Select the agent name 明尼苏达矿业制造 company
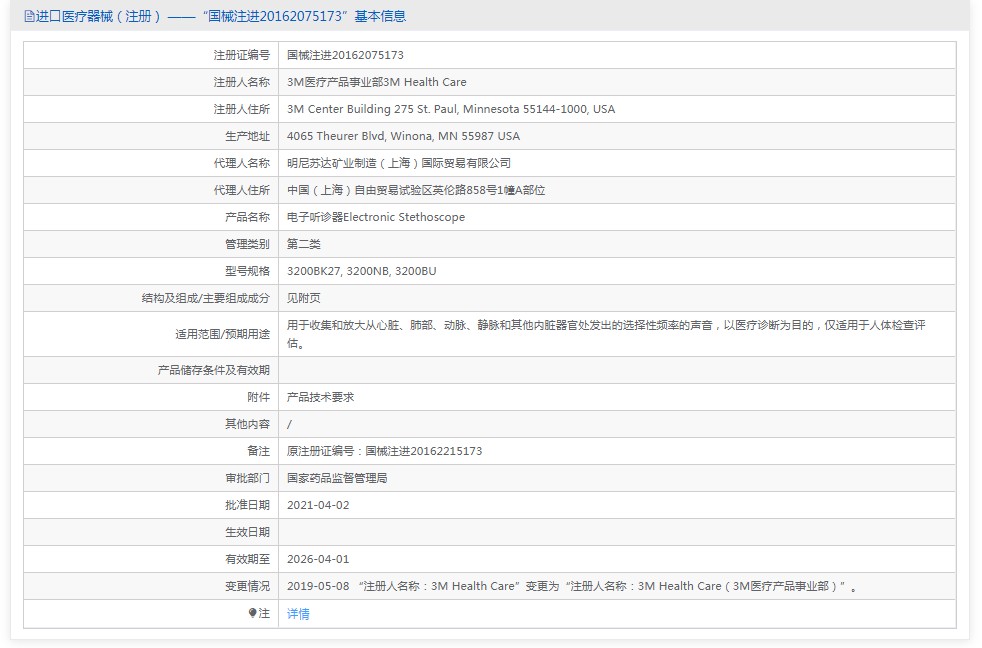This screenshot has width=982, height=648. coord(398,164)
